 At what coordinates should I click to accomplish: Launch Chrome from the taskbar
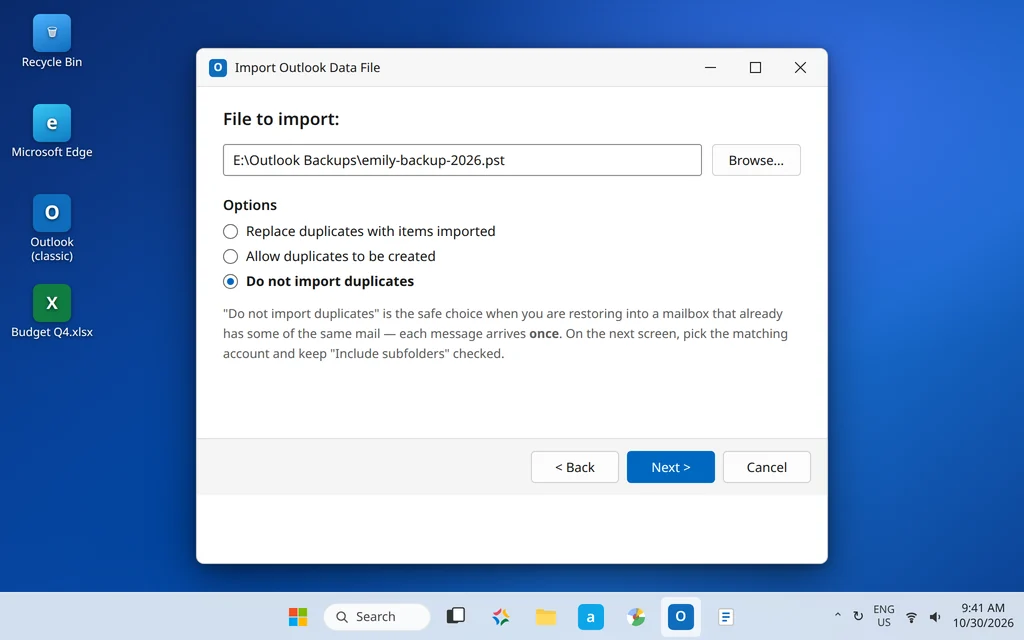pyautogui.click(x=635, y=616)
